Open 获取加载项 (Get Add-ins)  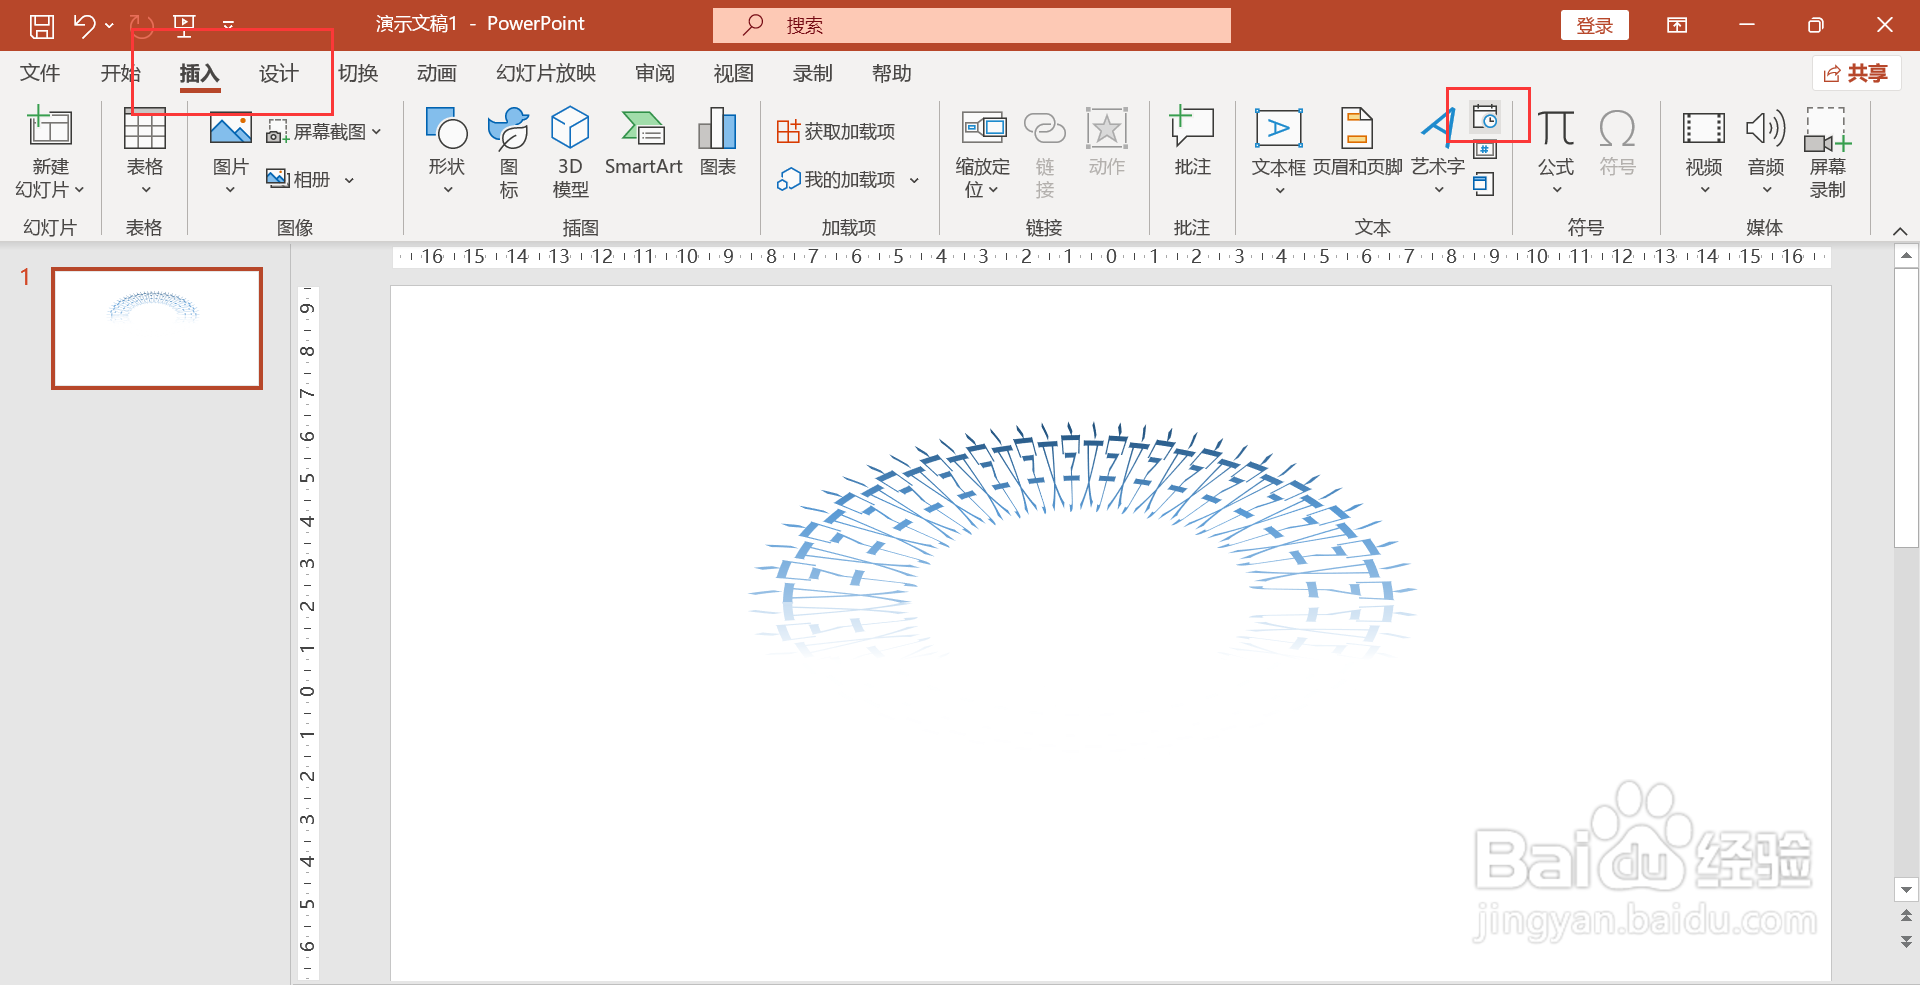(836, 131)
